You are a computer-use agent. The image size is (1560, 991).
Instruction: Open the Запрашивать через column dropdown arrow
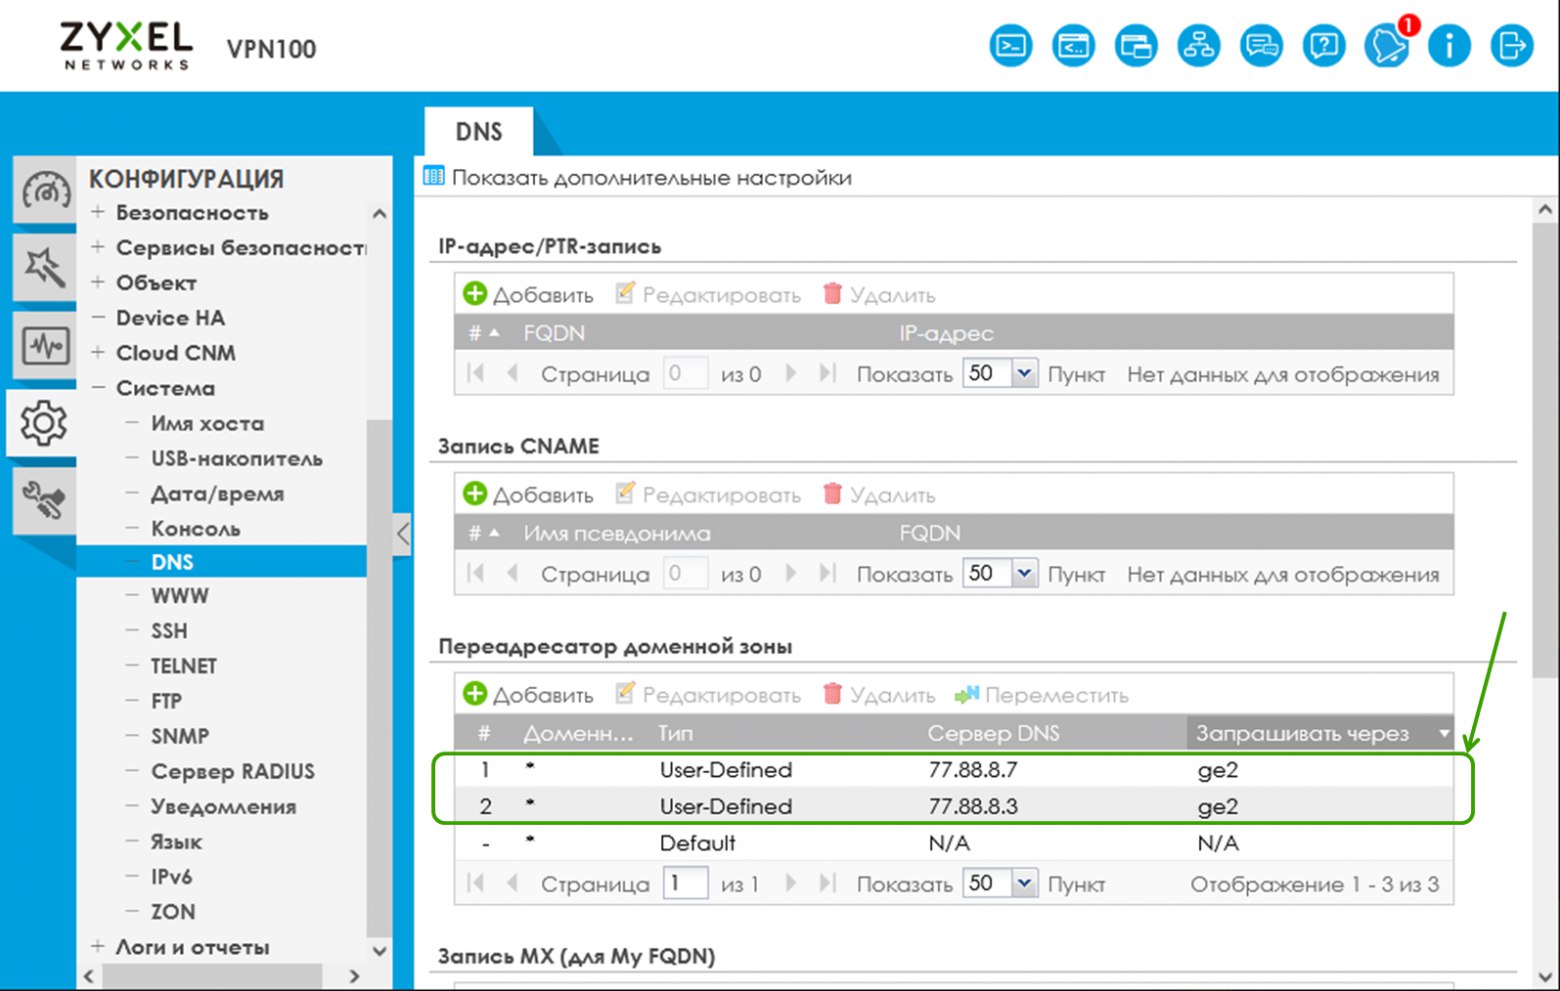click(1443, 734)
